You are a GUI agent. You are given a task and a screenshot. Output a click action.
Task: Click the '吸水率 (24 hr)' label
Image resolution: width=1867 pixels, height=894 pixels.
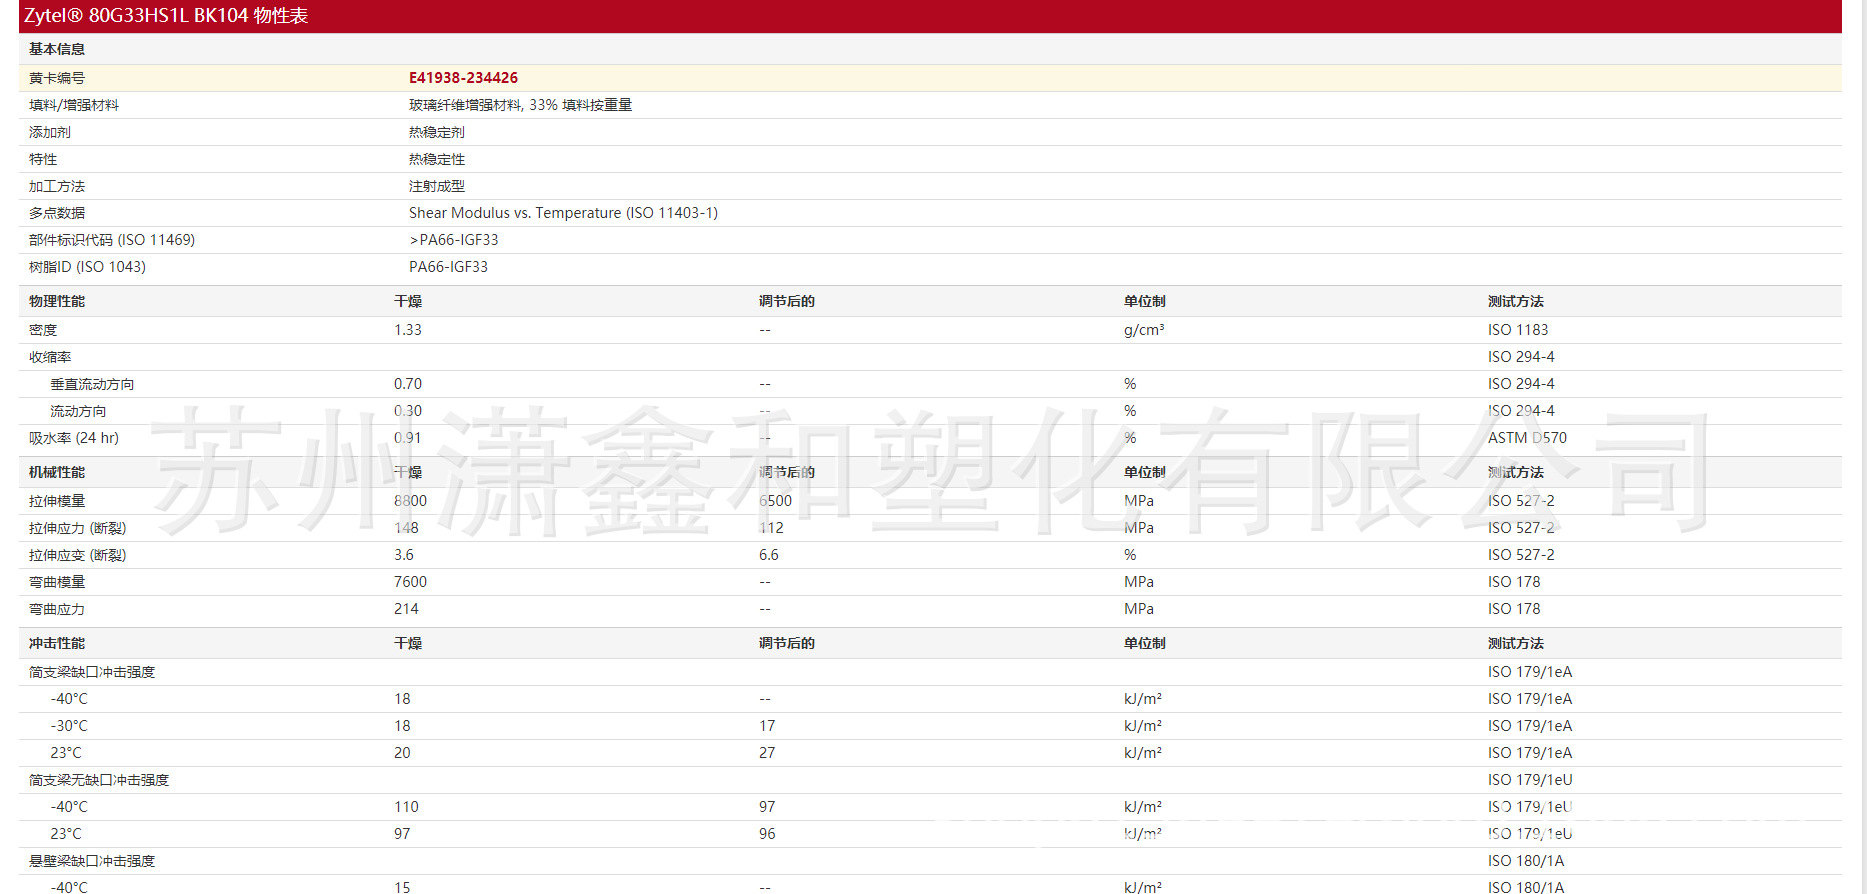pyautogui.click(x=74, y=438)
